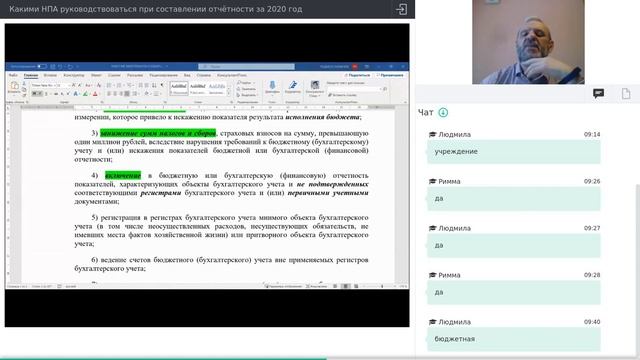Screen dimensions: 640x360
Task: Open the ConsultantPlus ribbon tab
Action: 232,75
